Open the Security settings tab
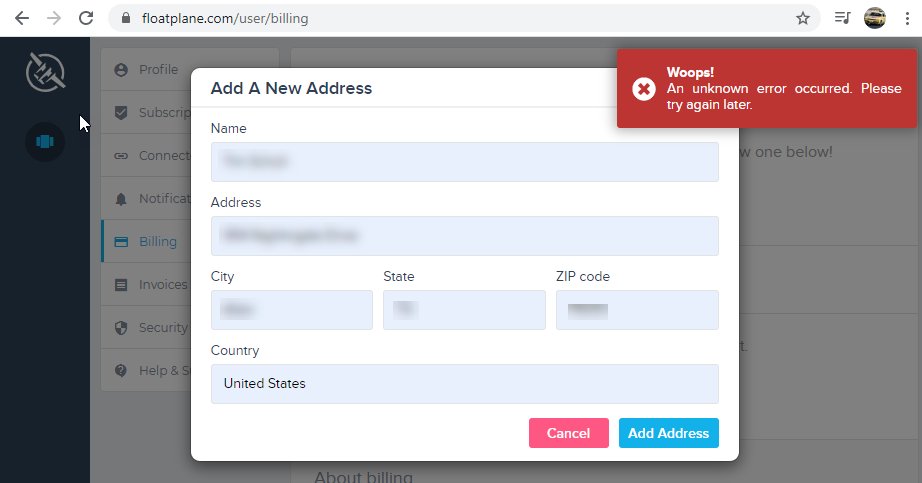 click(x=146, y=327)
